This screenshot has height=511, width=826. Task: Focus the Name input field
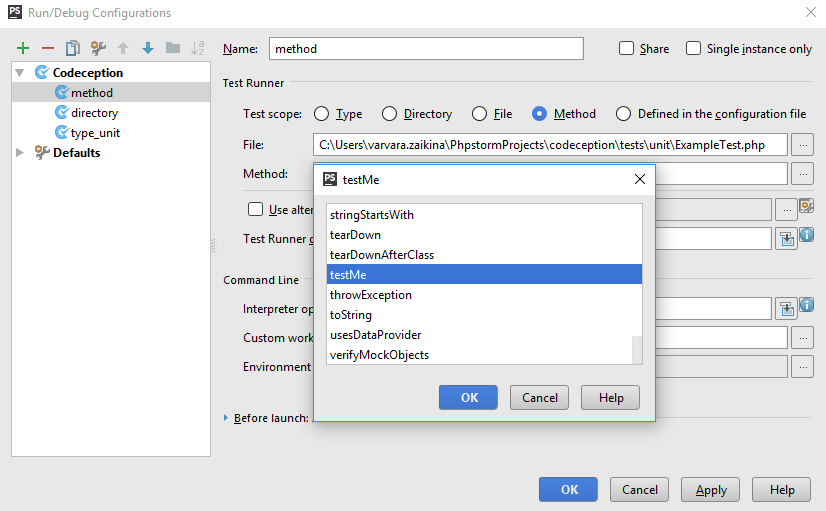[426, 48]
